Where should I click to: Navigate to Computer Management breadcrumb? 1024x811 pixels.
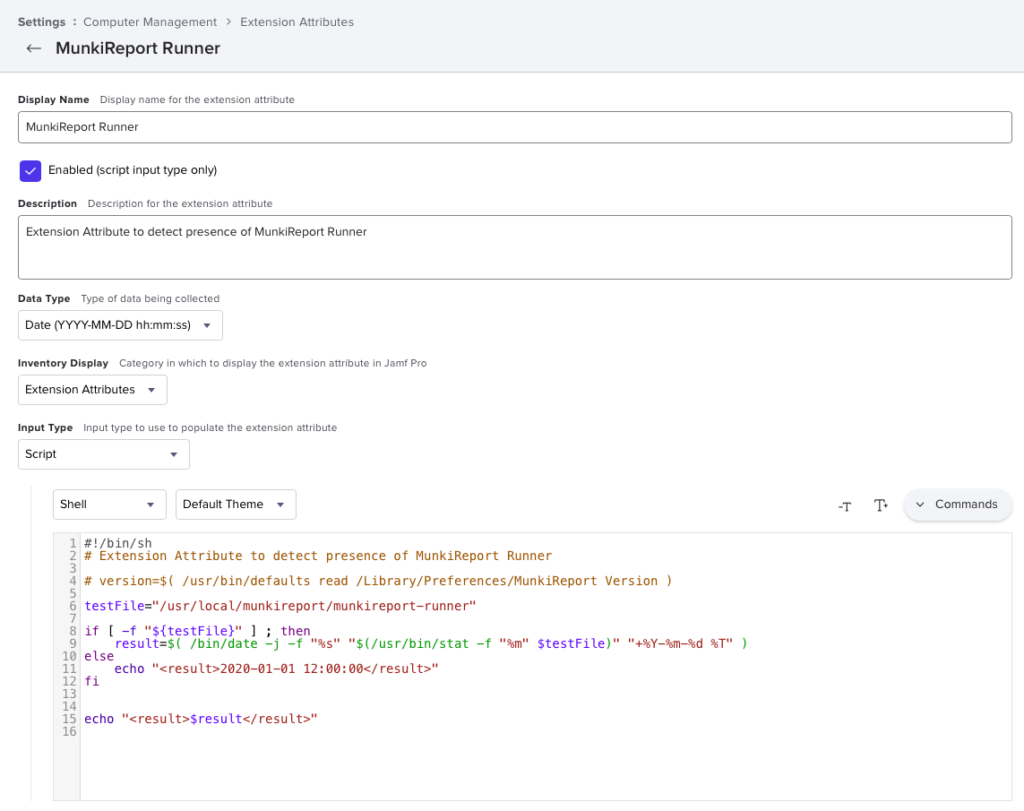150,22
